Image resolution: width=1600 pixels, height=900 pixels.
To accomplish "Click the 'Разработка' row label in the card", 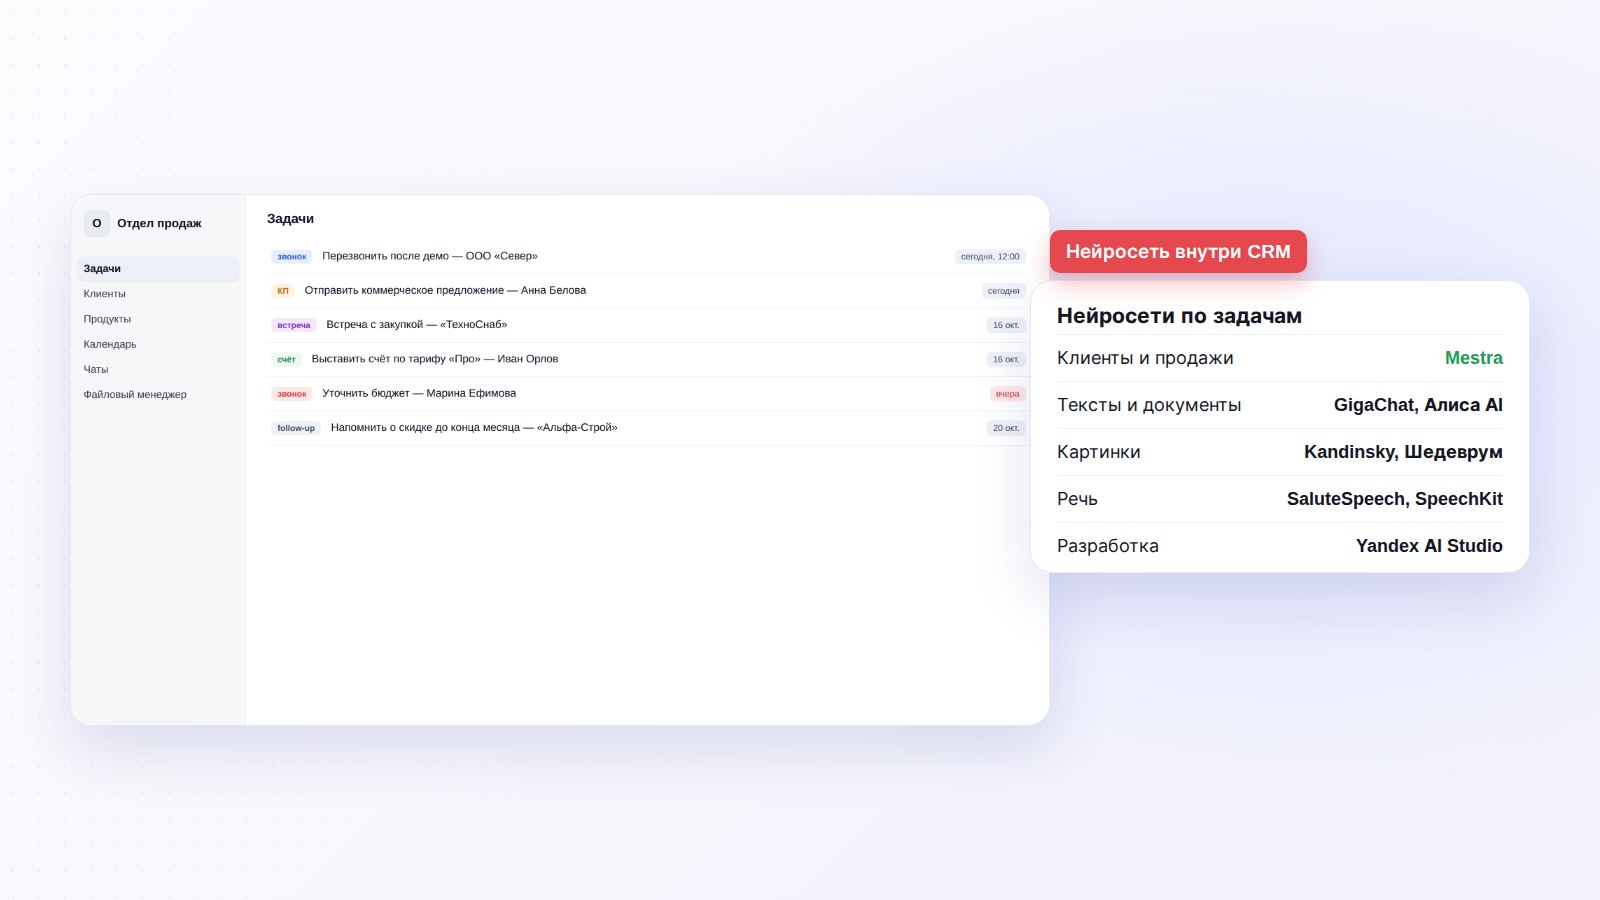I will [1108, 546].
